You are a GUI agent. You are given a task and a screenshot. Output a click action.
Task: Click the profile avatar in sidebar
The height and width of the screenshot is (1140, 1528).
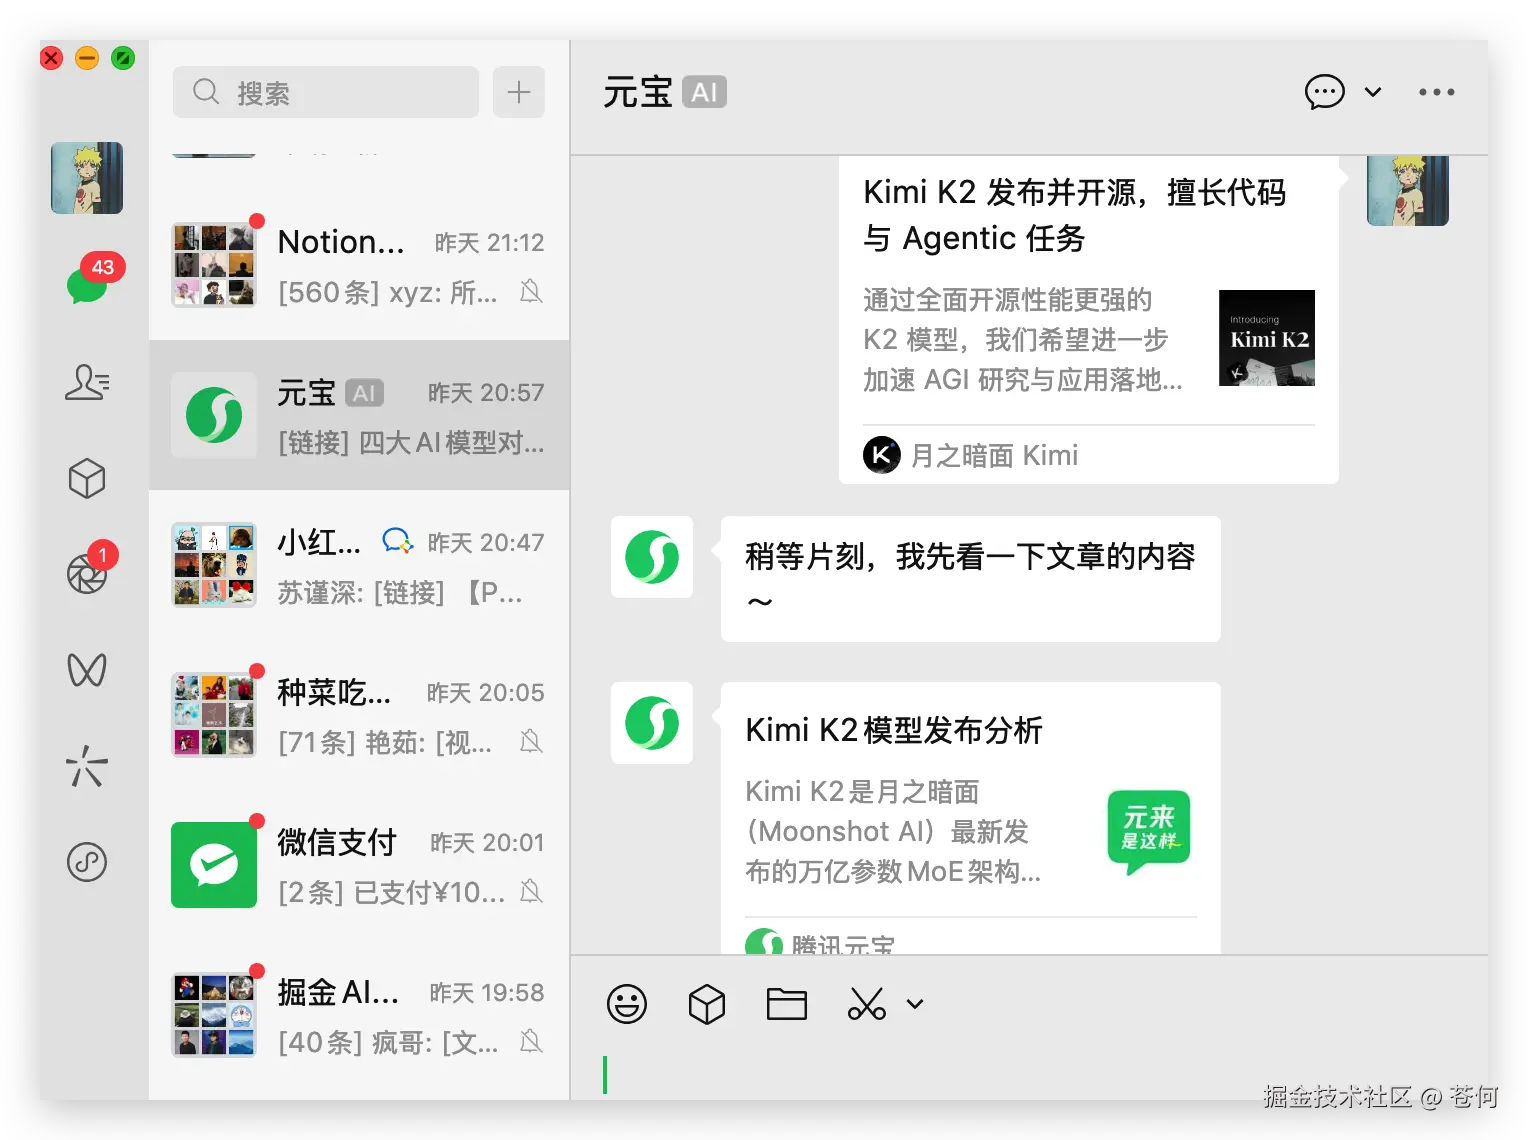[x=87, y=178]
